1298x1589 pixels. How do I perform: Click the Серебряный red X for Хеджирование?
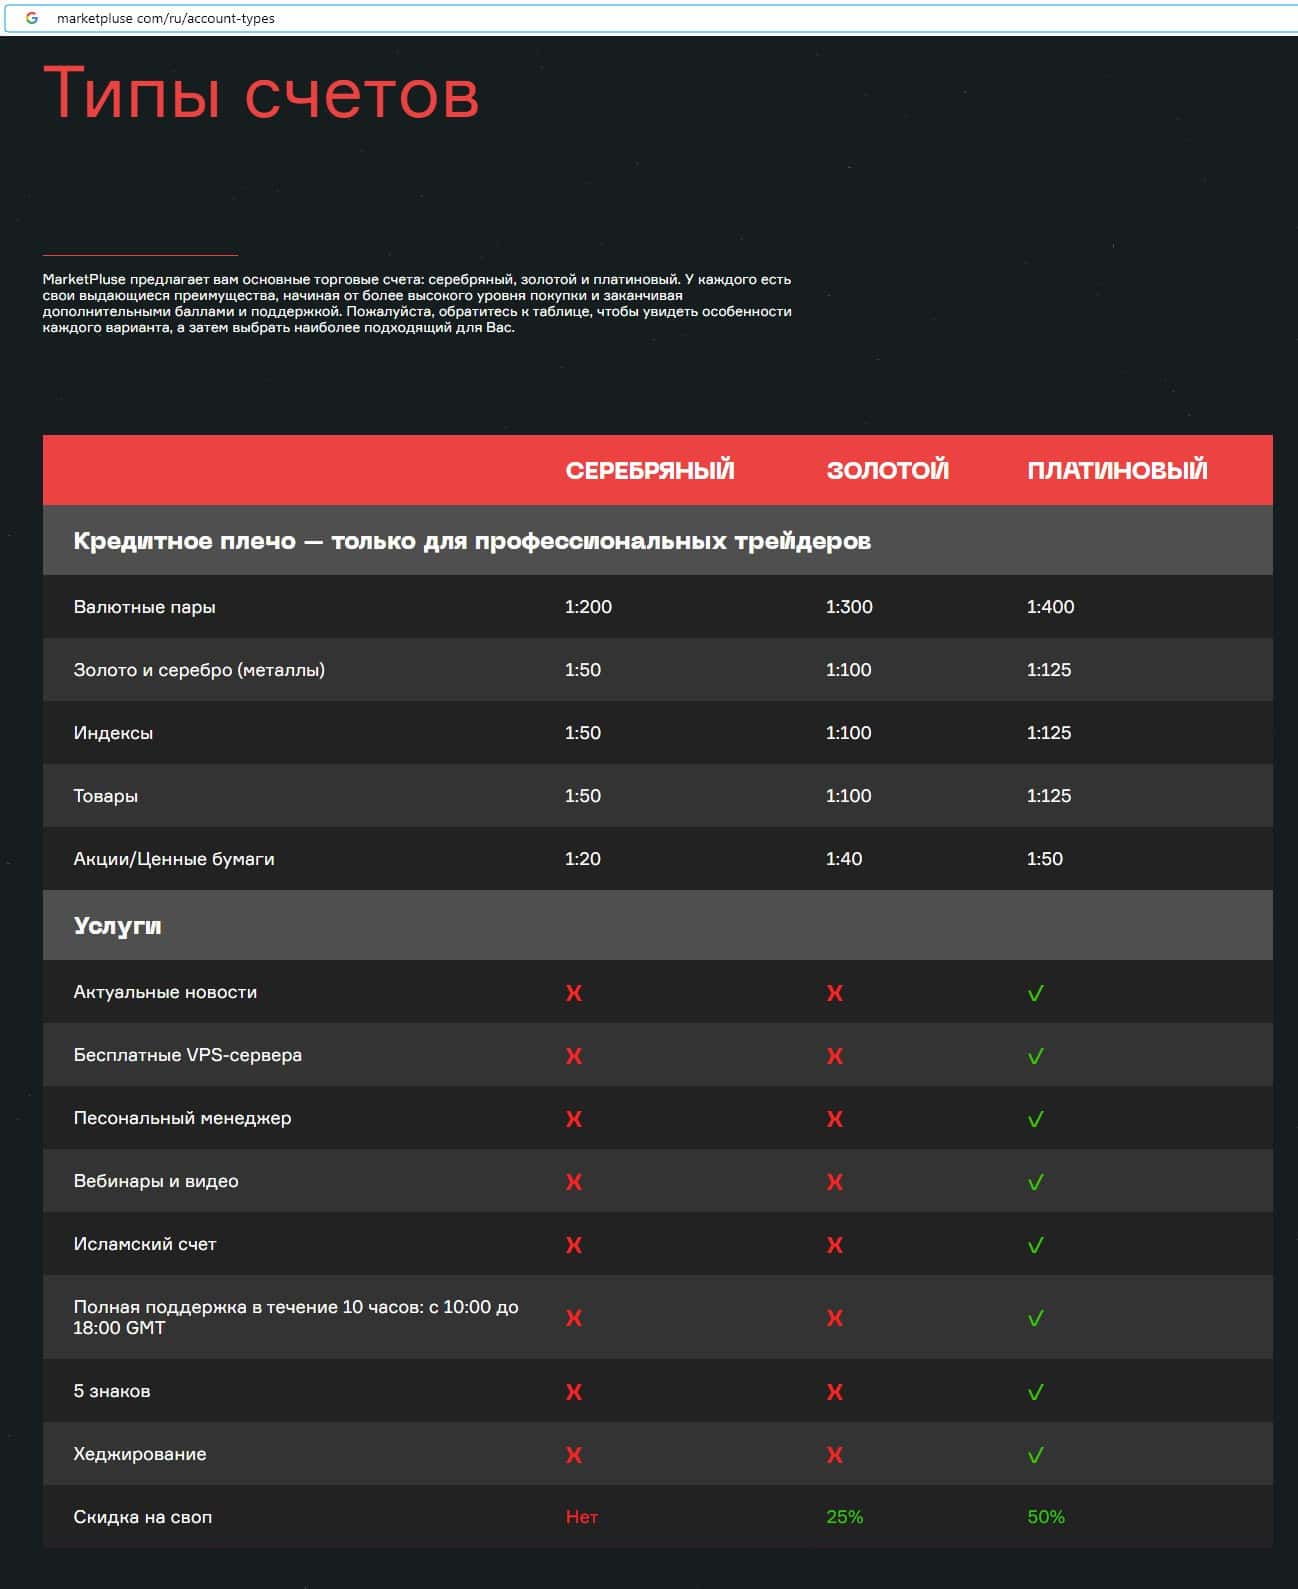click(574, 1455)
